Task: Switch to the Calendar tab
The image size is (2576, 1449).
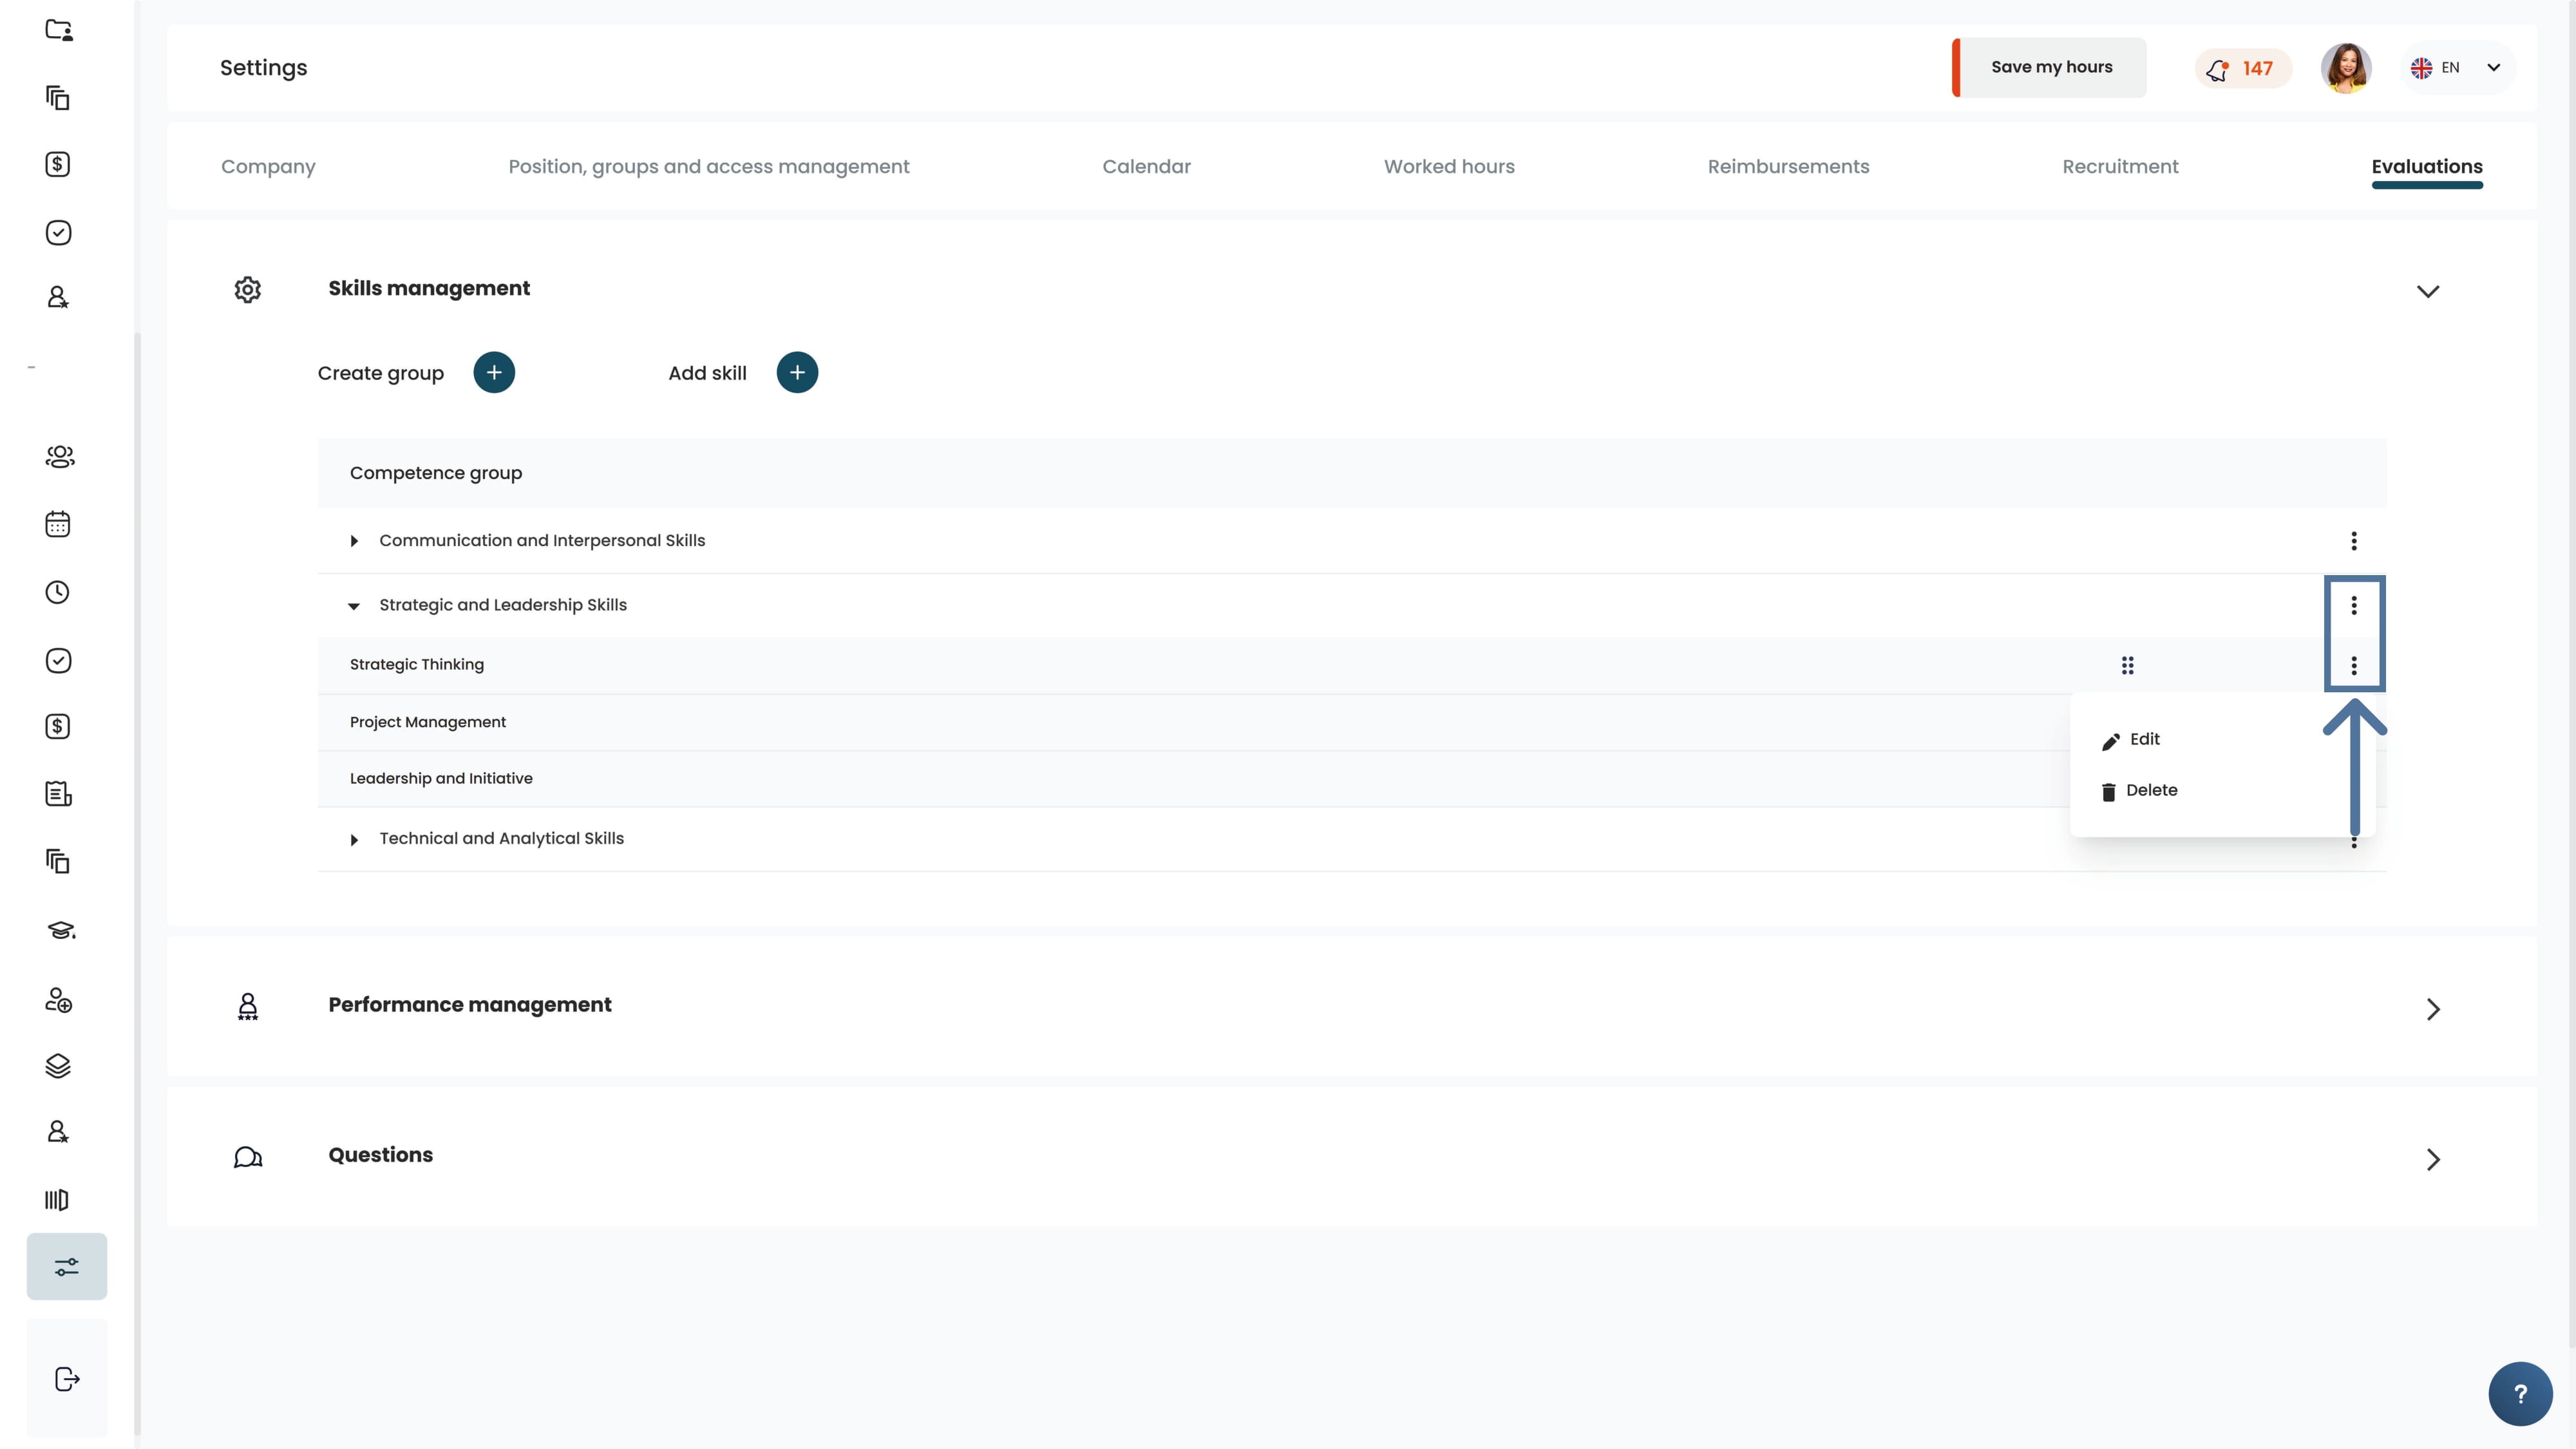Action: (1146, 167)
